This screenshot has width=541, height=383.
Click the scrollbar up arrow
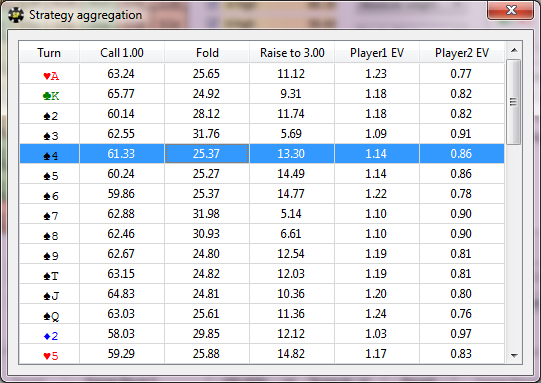tap(514, 50)
